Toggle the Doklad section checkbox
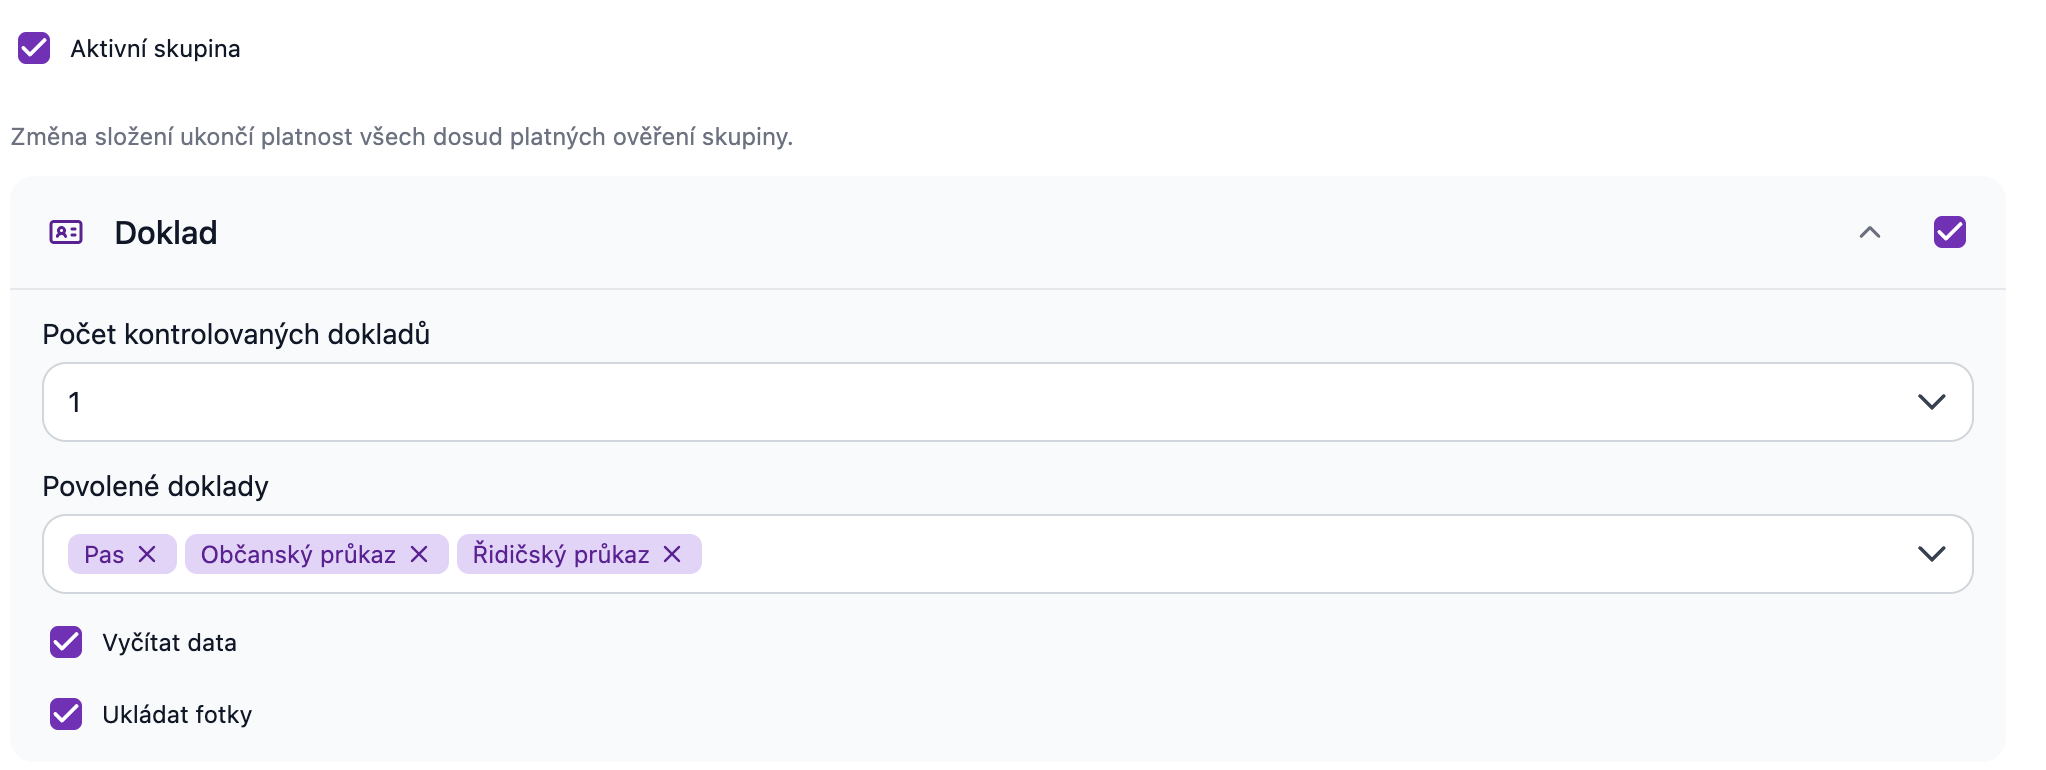The height and width of the screenshot is (770, 2046). pos(1950,232)
